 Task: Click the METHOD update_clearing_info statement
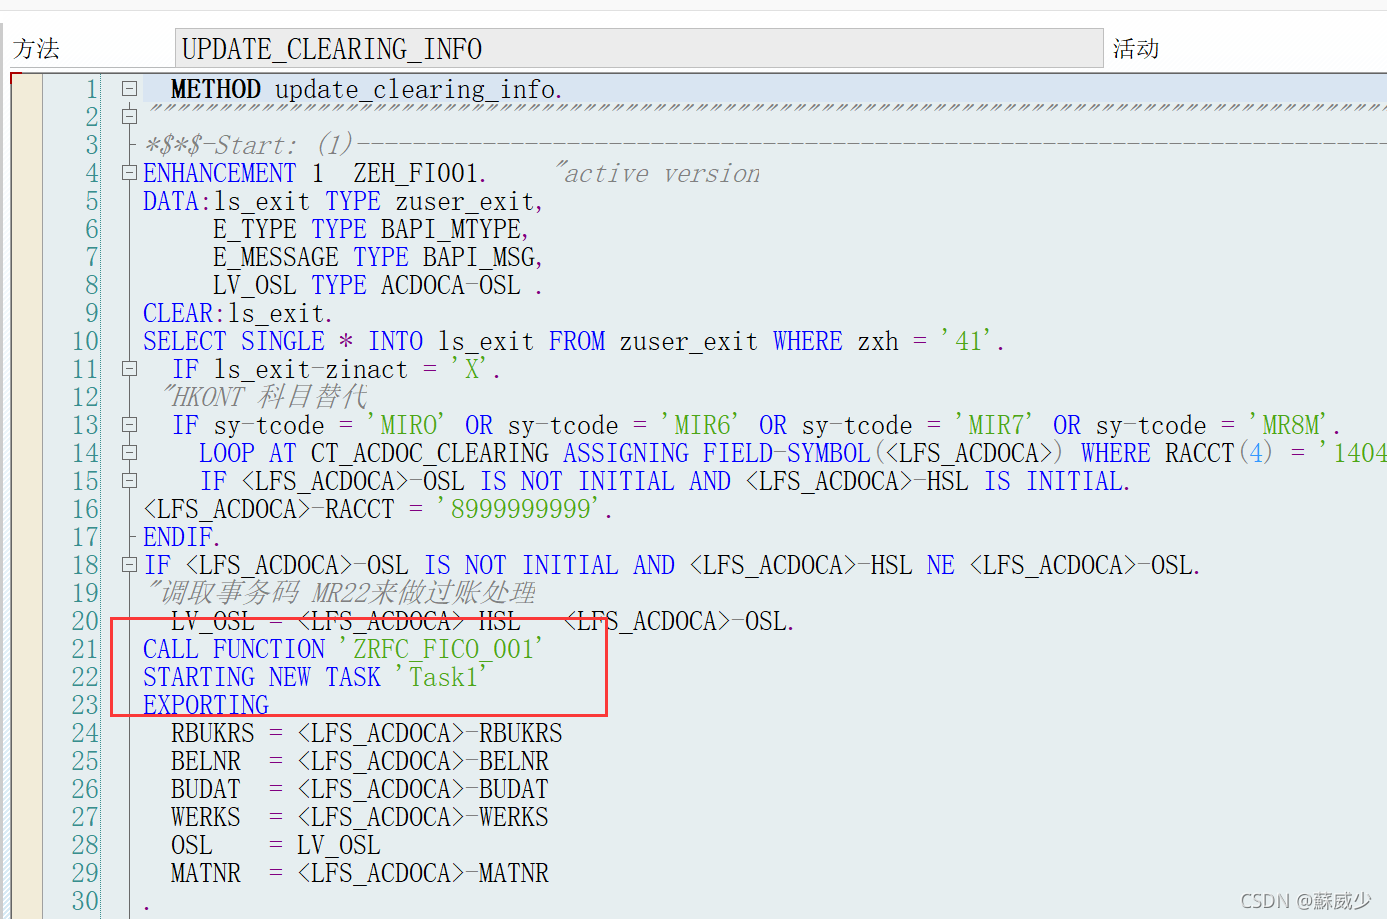click(366, 89)
